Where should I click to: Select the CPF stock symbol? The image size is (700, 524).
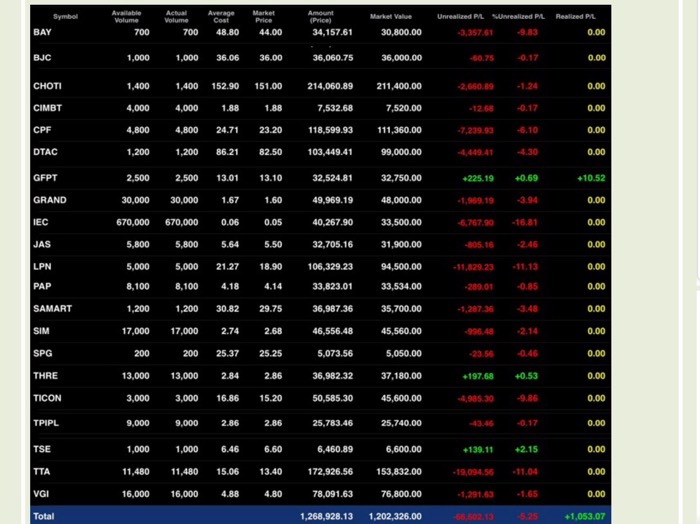click(42, 130)
